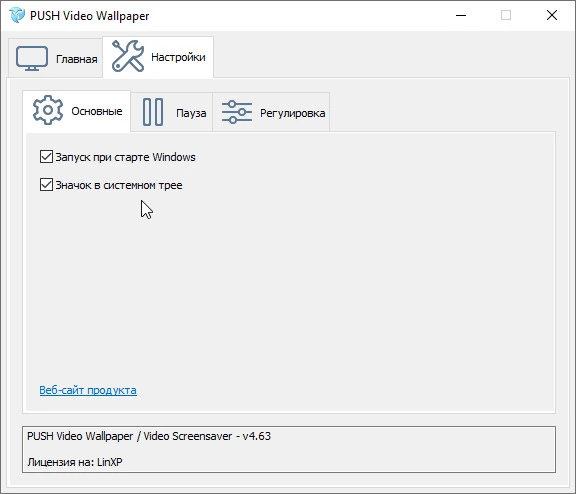Open the Веб-сайт продукта link
The image size is (576, 494).
[88, 390]
